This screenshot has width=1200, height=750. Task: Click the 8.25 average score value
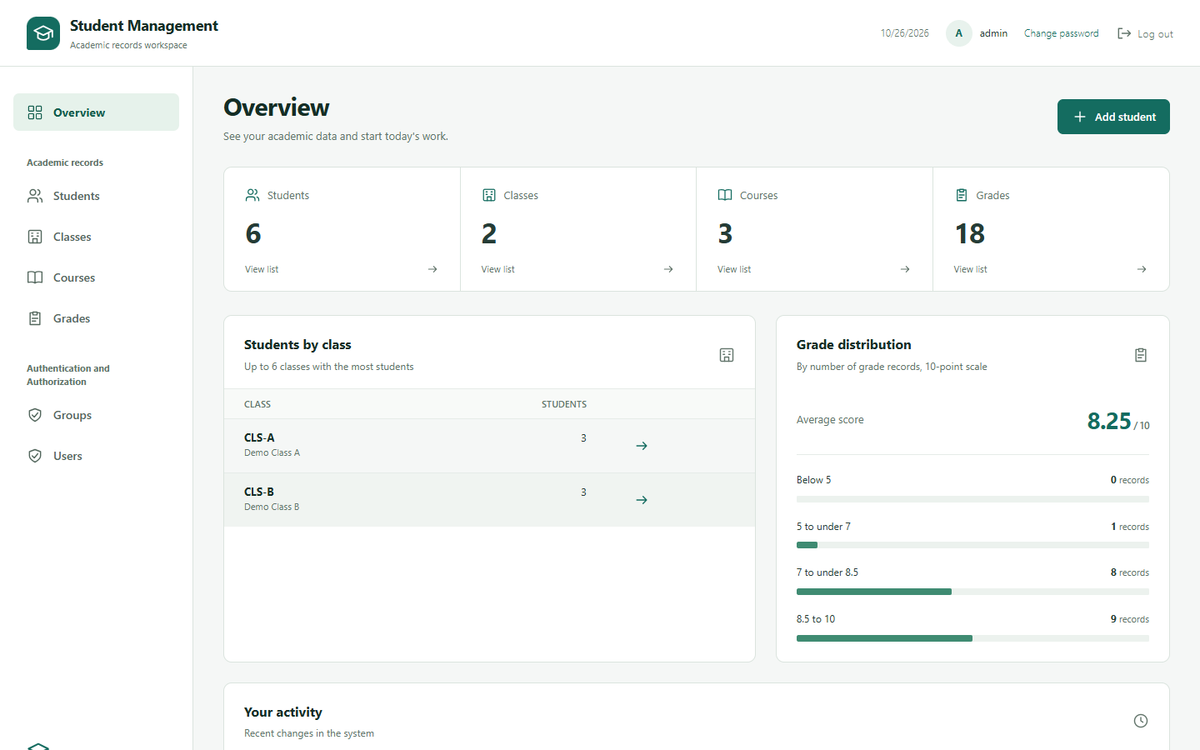coord(1109,421)
